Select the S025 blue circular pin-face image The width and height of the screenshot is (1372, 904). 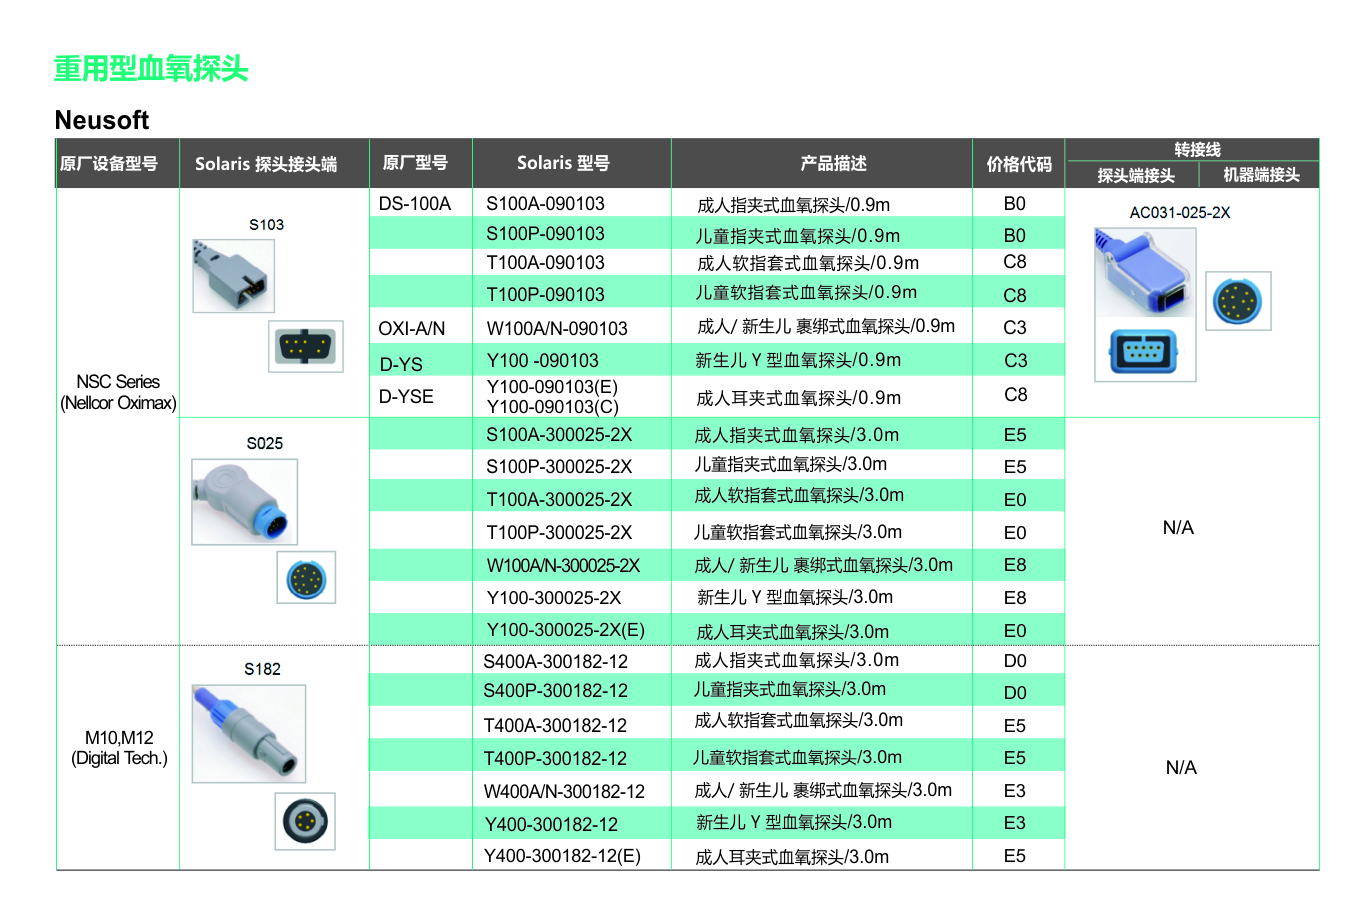coord(306,578)
